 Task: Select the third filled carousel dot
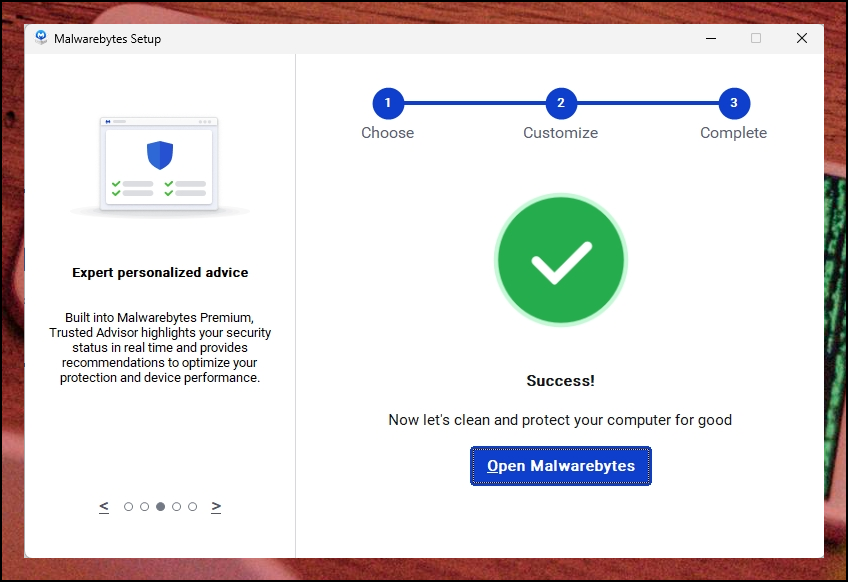click(x=161, y=507)
